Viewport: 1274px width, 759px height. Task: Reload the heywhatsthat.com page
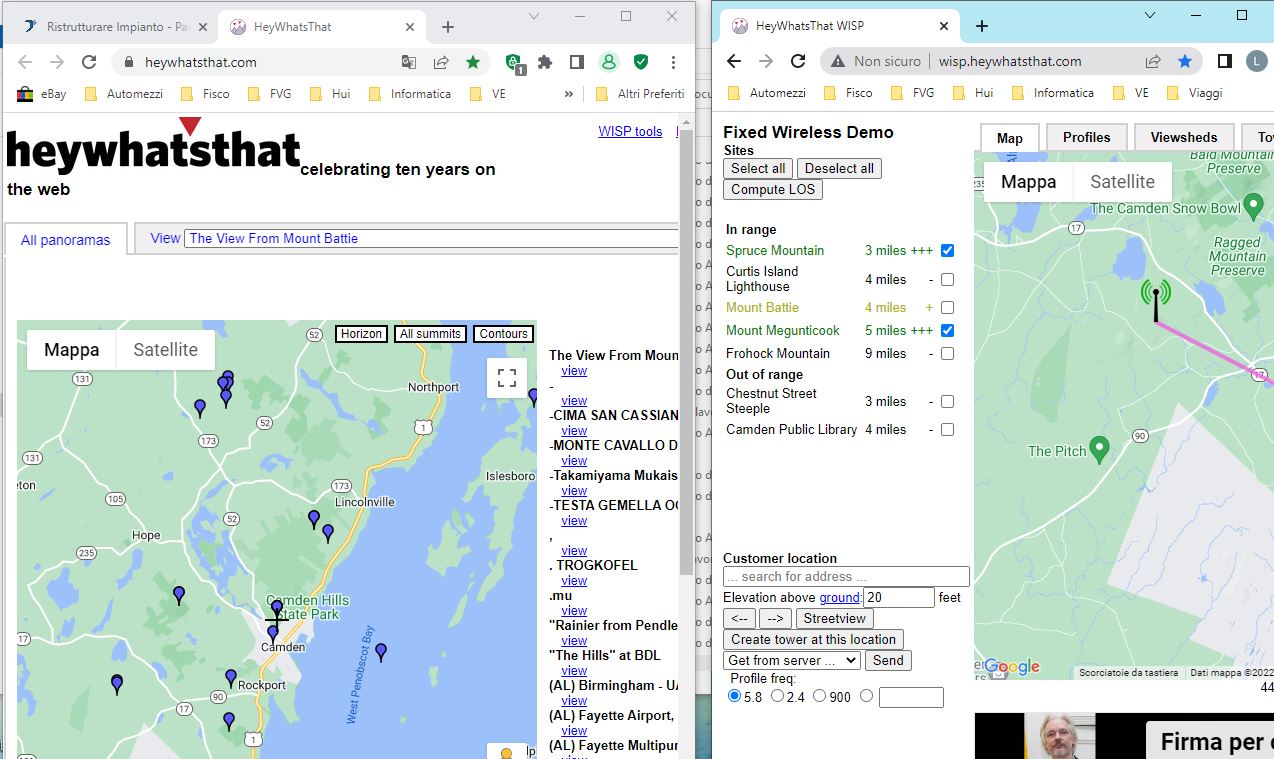pyautogui.click(x=89, y=62)
